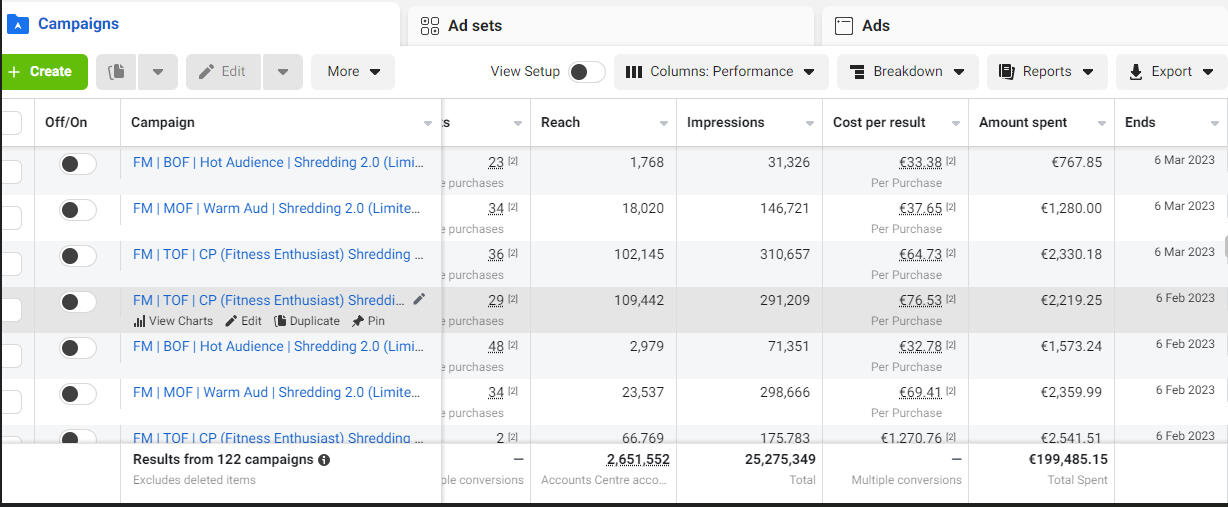The width and height of the screenshot is (1228, 507).
Task: Open the Breakdown dropdown
Action: 906,72
